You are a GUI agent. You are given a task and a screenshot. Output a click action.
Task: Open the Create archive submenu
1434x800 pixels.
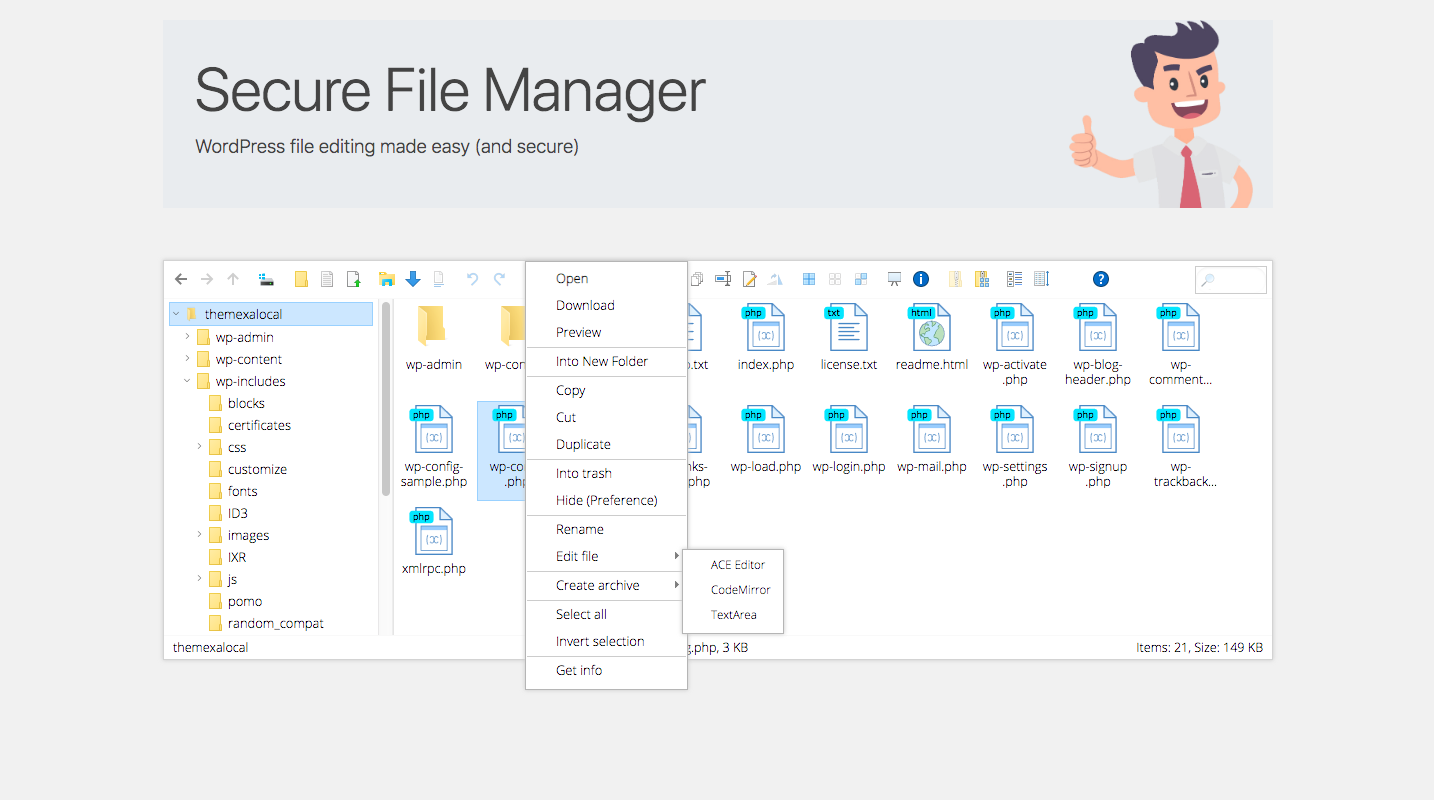(x=606, y=585)
